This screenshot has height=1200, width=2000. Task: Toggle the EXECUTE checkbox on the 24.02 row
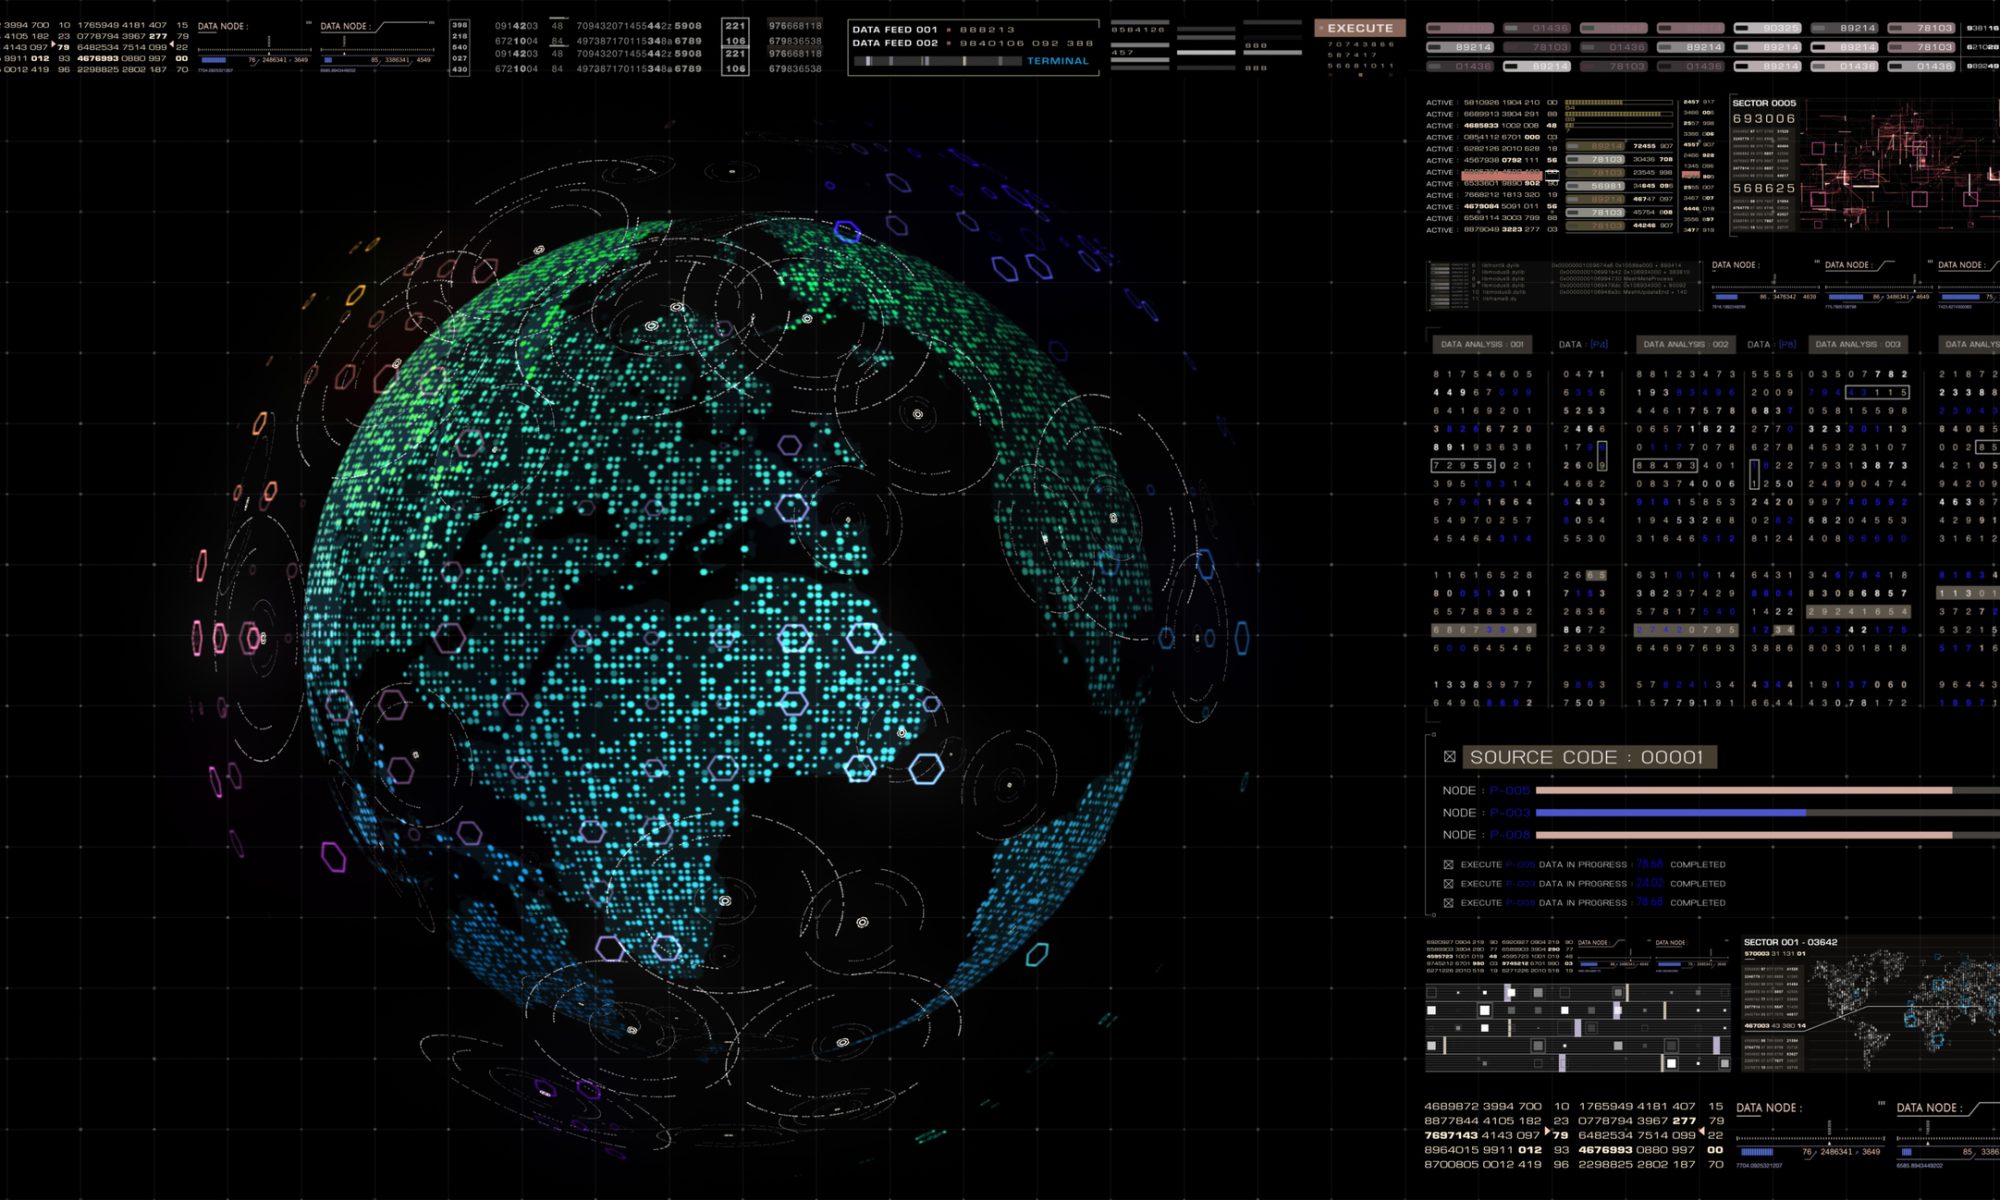pos(1448,884)
